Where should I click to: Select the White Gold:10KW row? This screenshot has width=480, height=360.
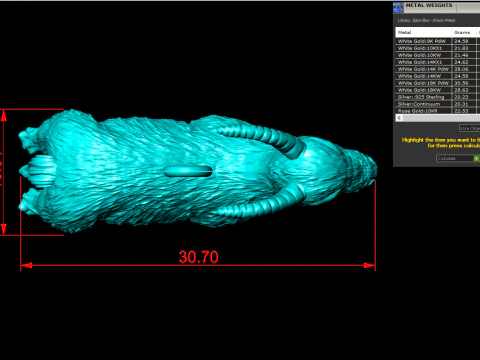click(x=438, y=55)
